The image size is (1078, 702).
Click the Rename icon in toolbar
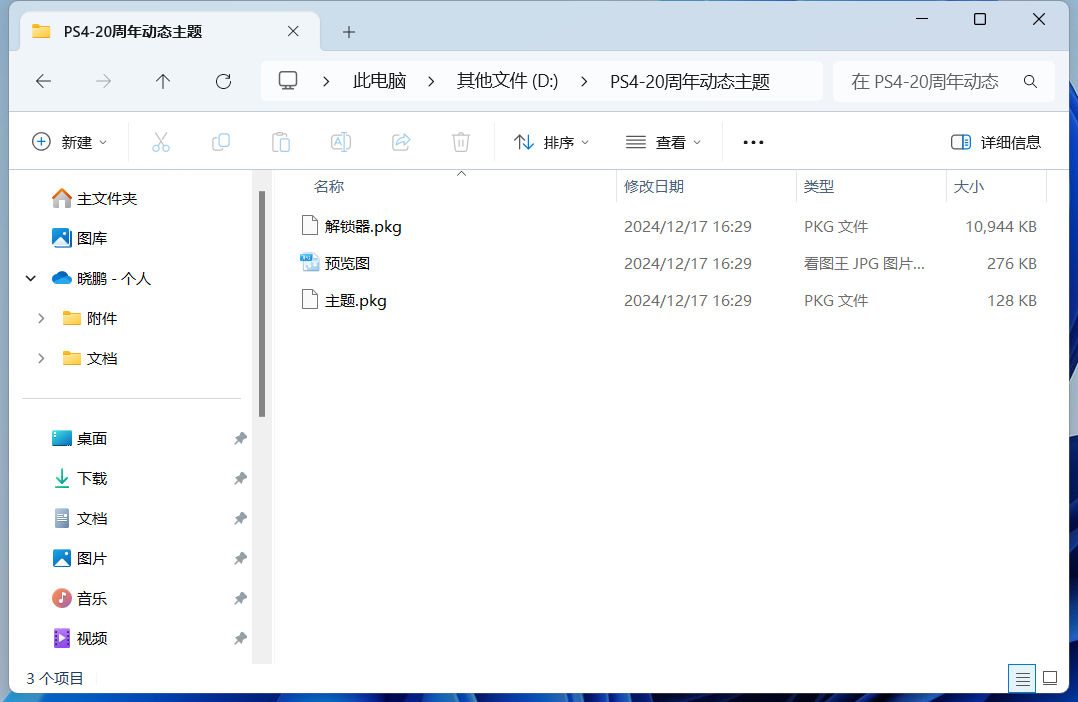pos(340,142)
